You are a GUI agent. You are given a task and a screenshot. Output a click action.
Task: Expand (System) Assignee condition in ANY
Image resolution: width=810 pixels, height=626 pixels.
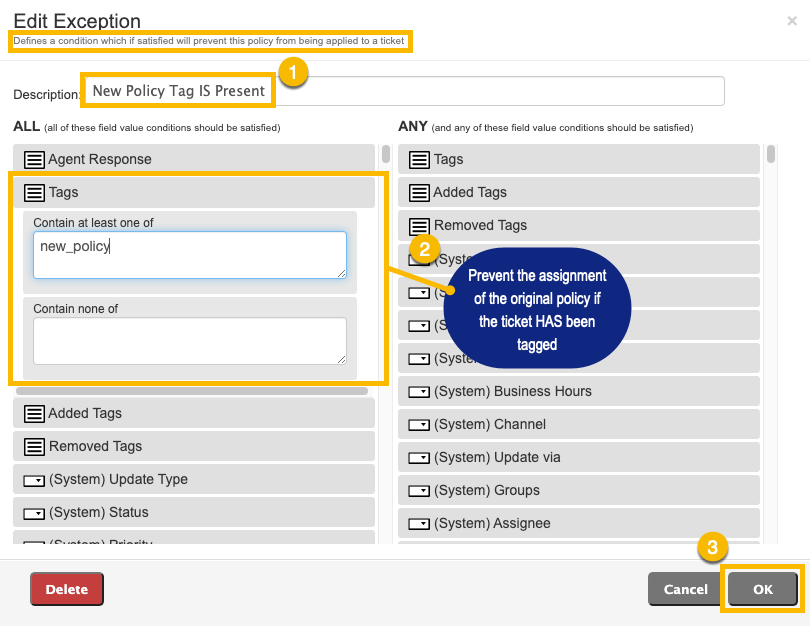pyautogui.click(x=579, y=523)
